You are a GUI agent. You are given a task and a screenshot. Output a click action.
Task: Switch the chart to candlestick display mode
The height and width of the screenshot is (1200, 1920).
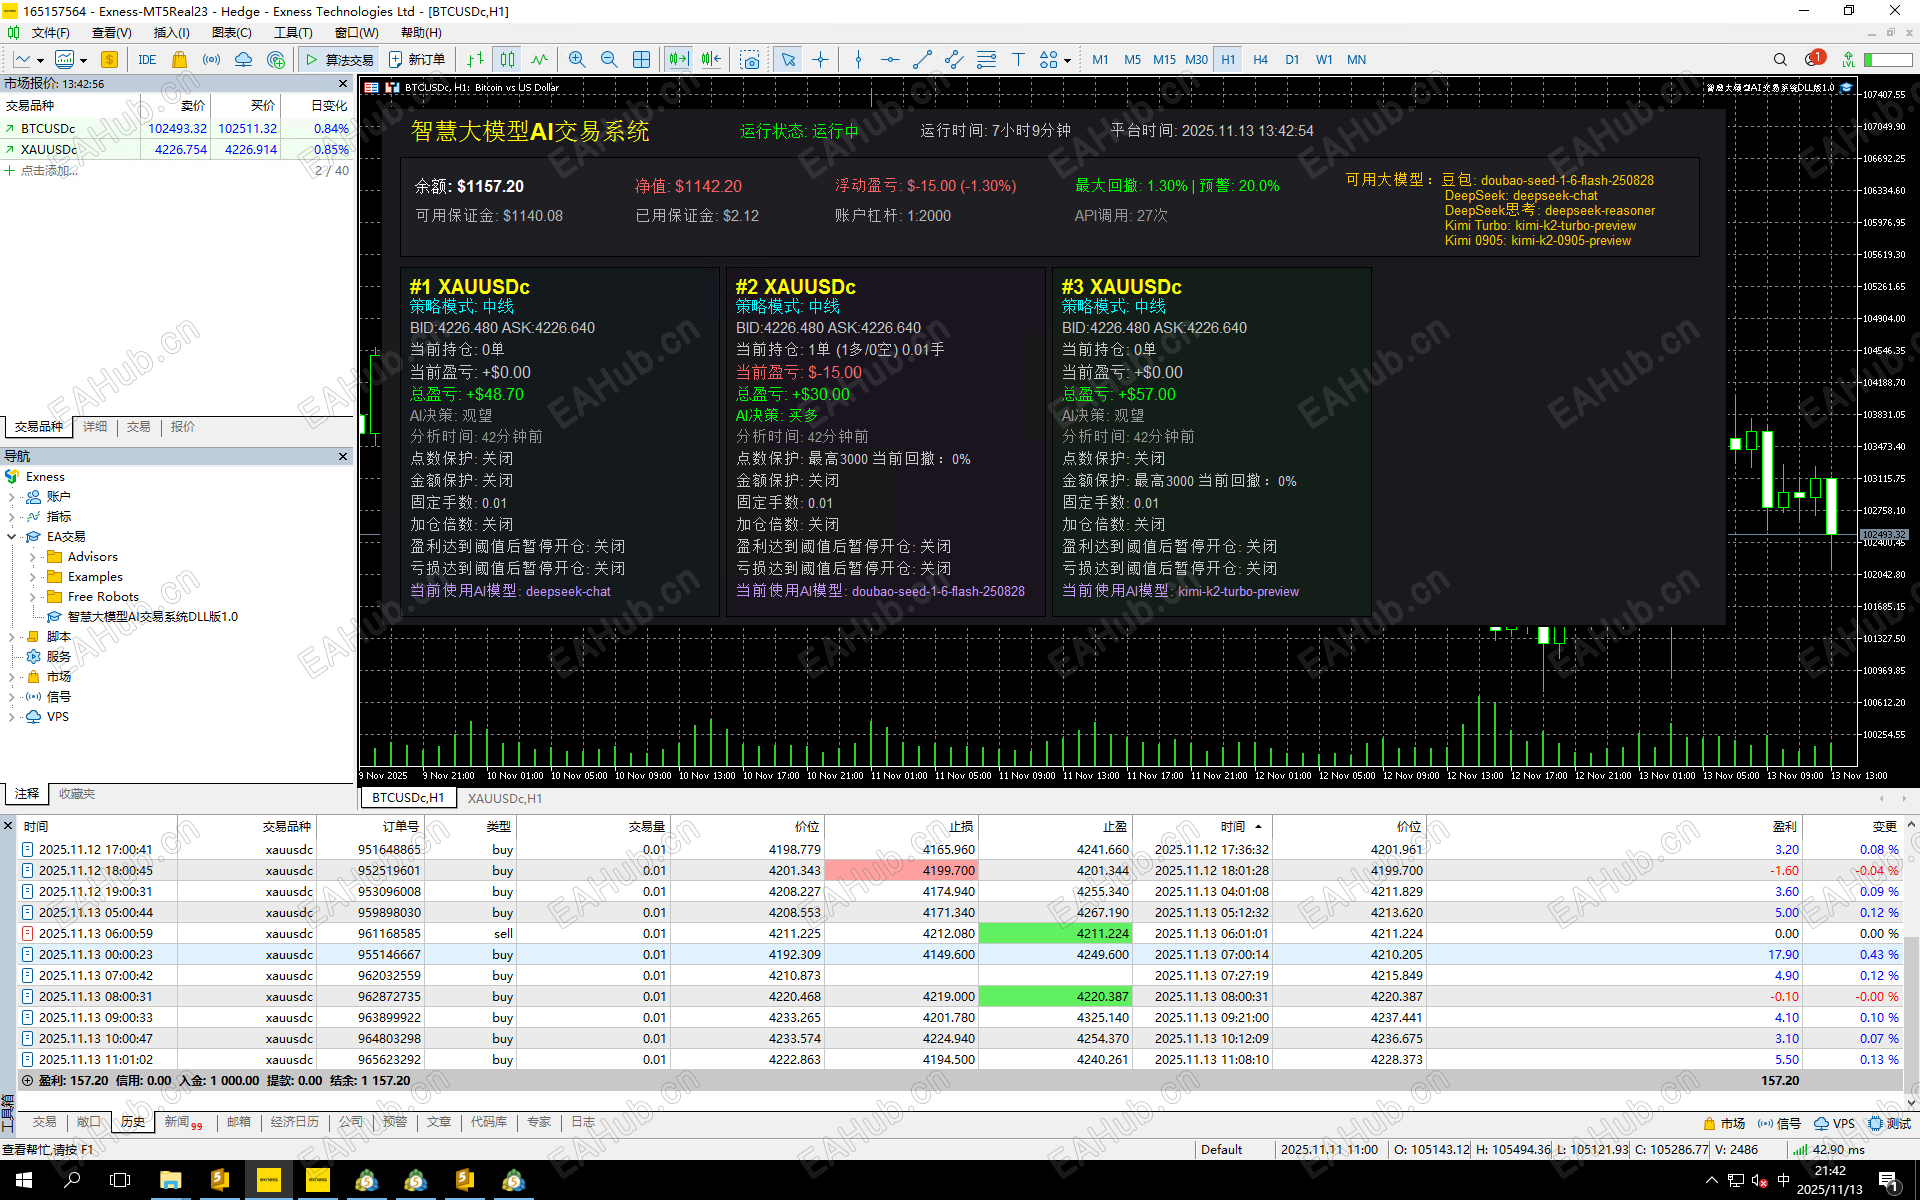coord(507,59)
